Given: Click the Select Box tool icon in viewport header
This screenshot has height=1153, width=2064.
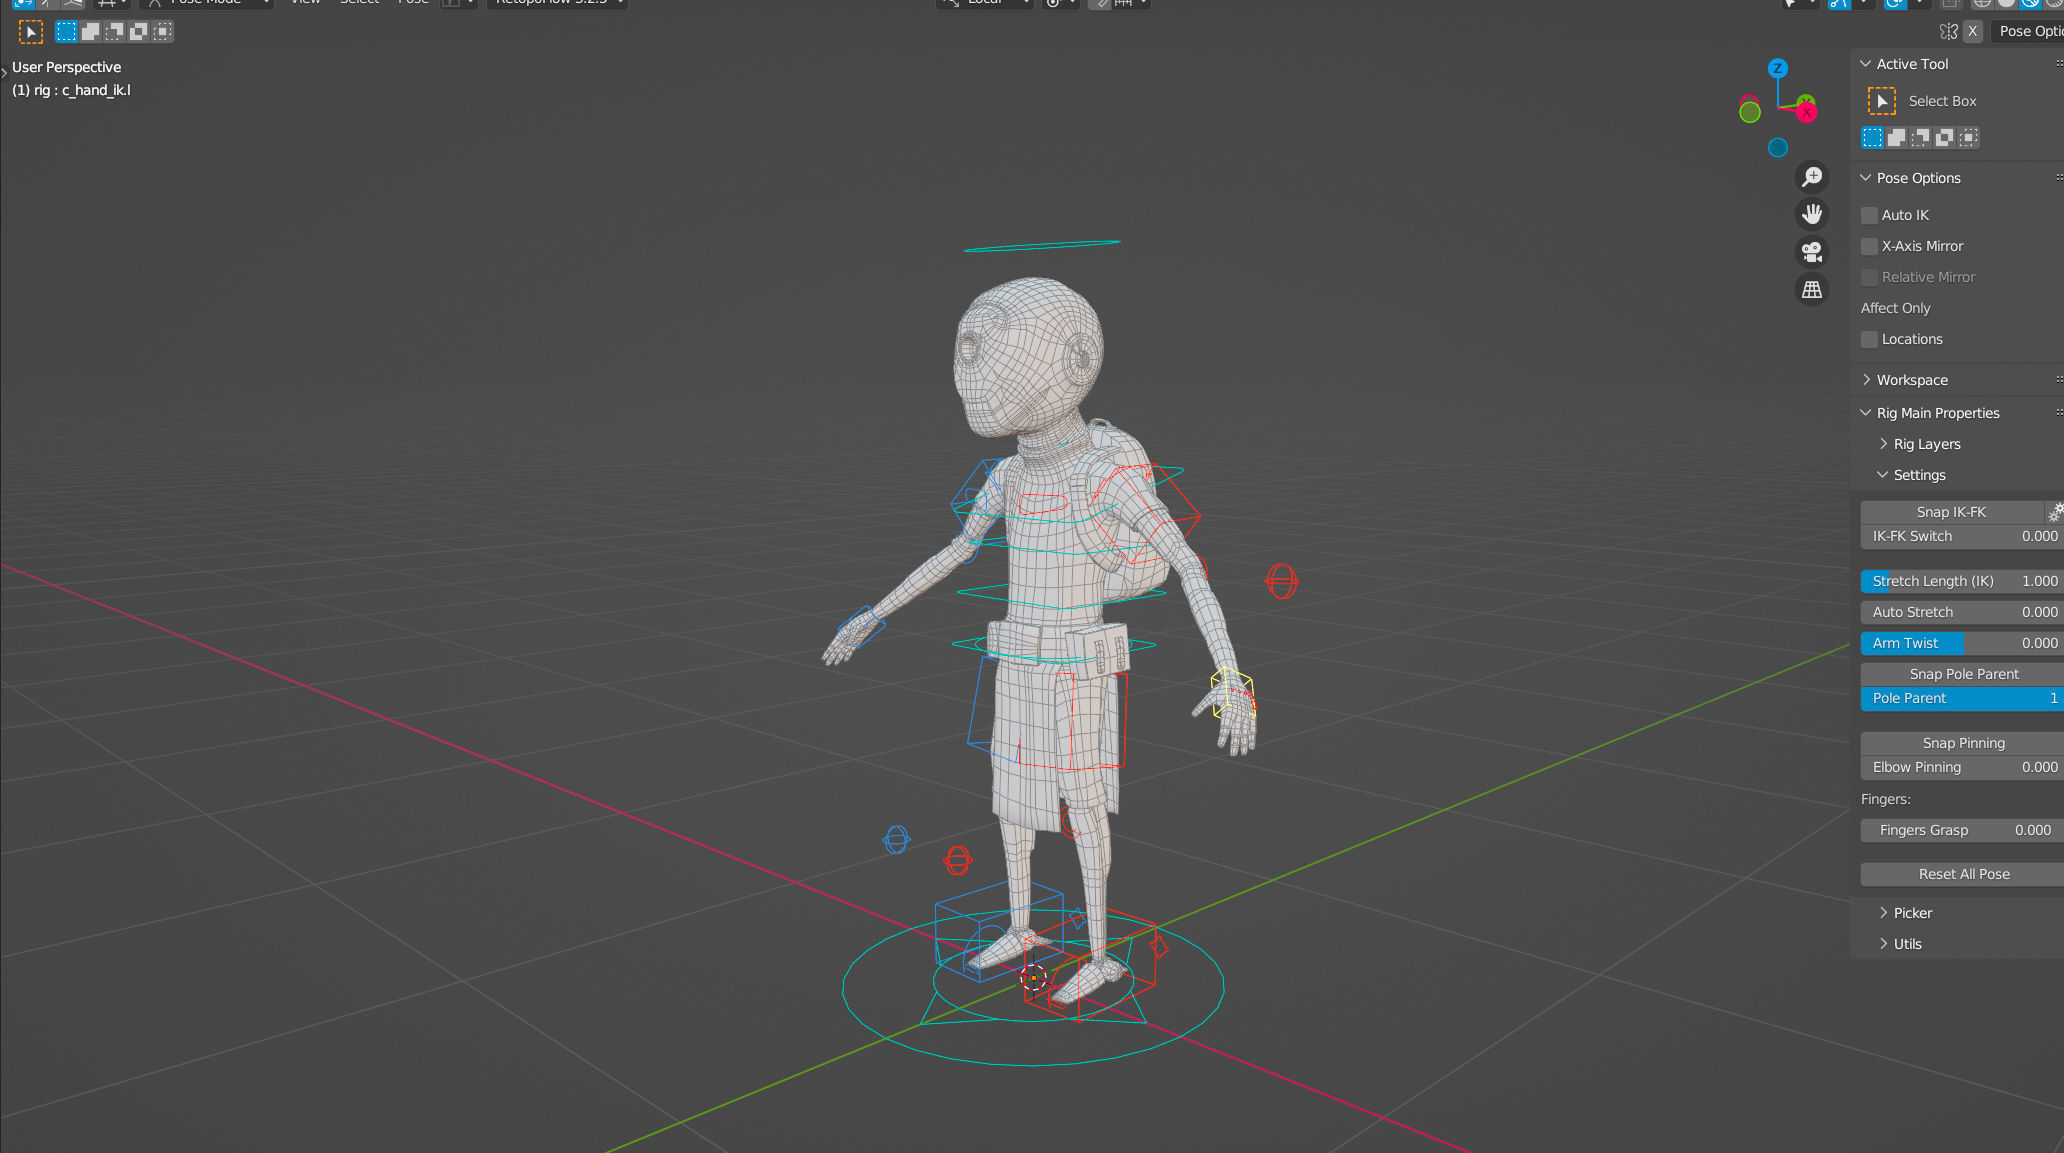Looking at the screenshot, I should click(31, 32).
